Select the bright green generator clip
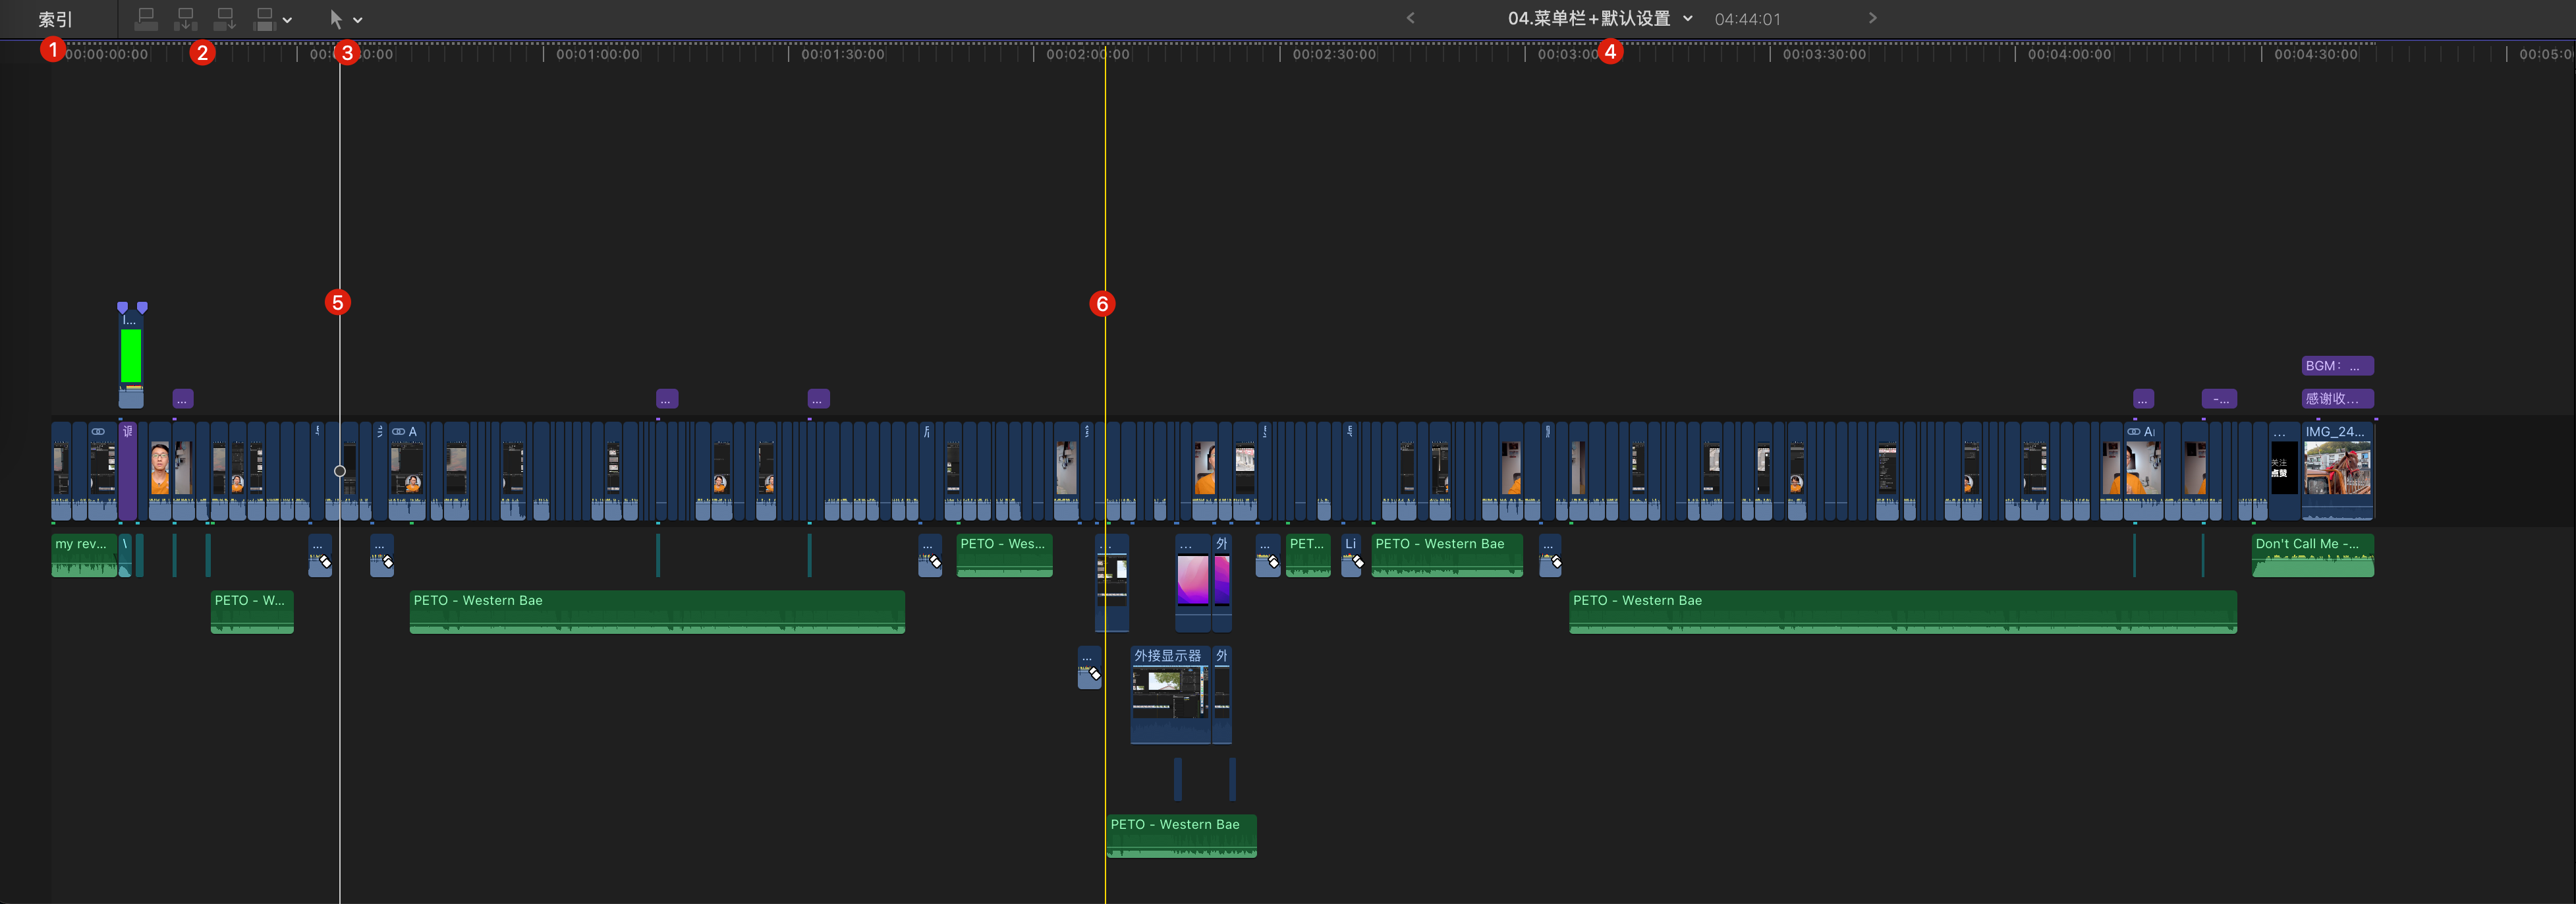Viewport: 2576px width, 904px height. click(x=131, y=355)
